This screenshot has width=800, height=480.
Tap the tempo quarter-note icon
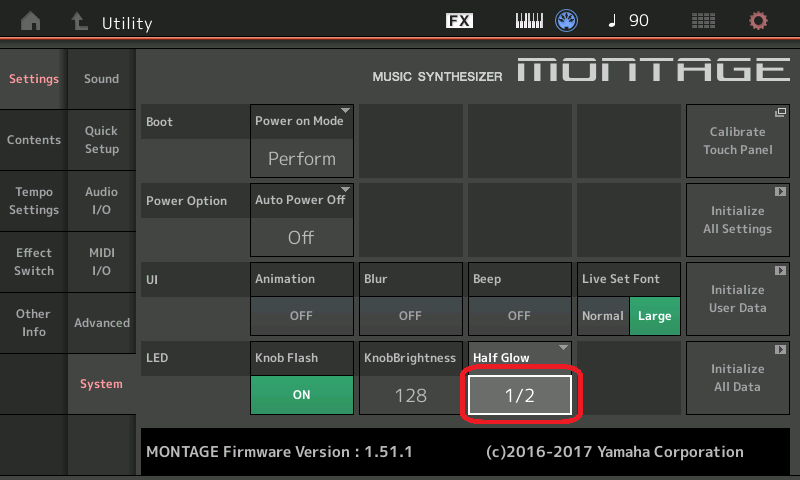pyautogui.click(x=612, y=21)
